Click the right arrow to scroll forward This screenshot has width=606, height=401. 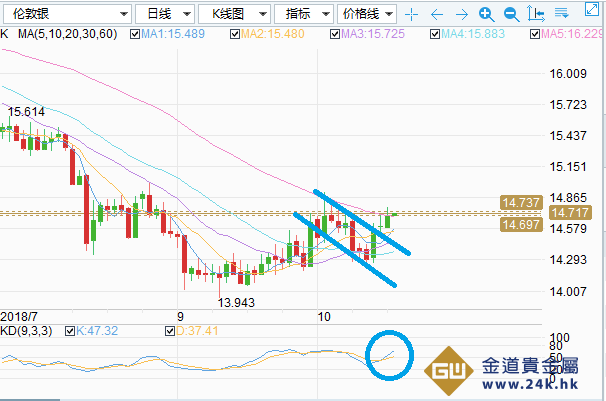click(460, 15)
